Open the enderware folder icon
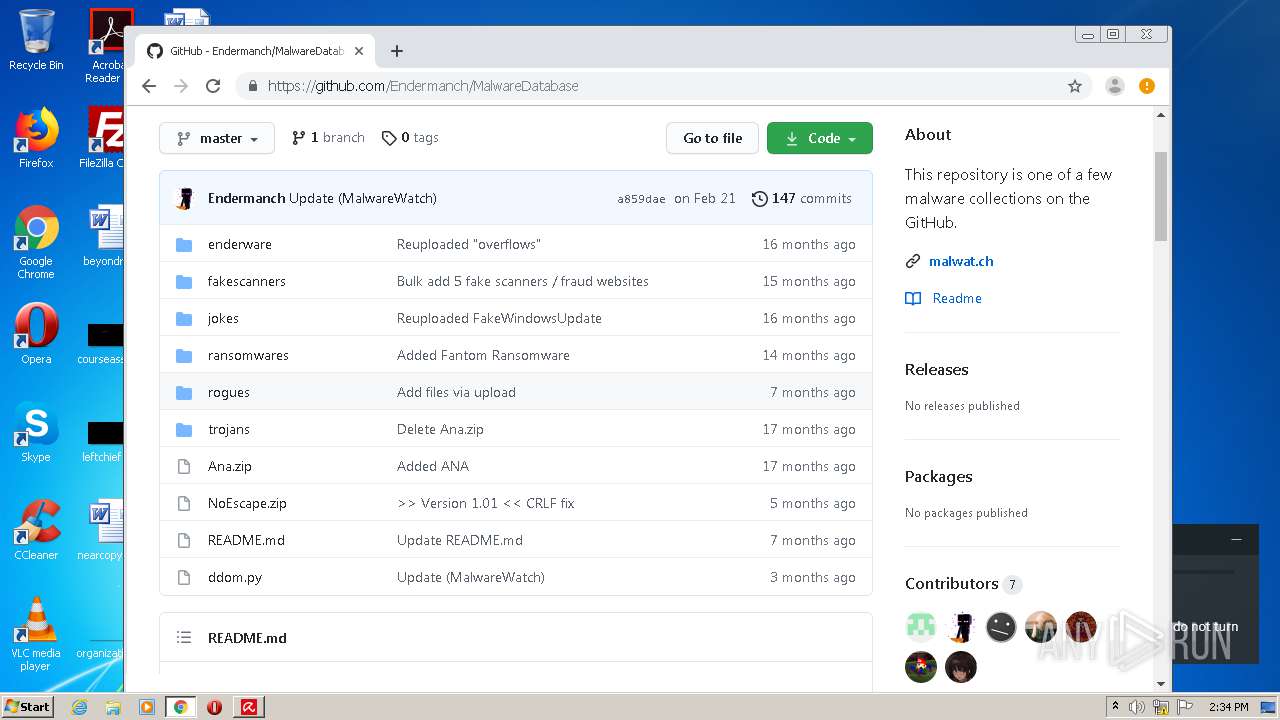Screen dimensions: 1280x720 pyautogui.click(x=184, y=244)
